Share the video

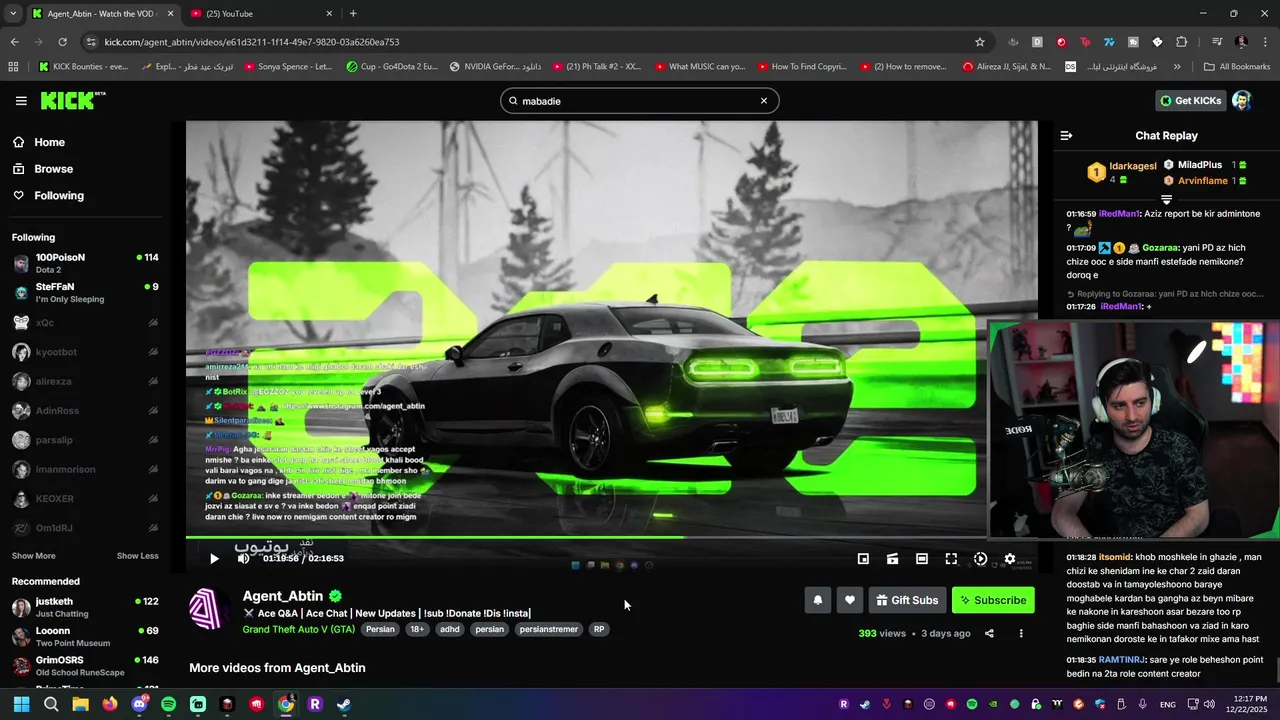click(989, 633)
